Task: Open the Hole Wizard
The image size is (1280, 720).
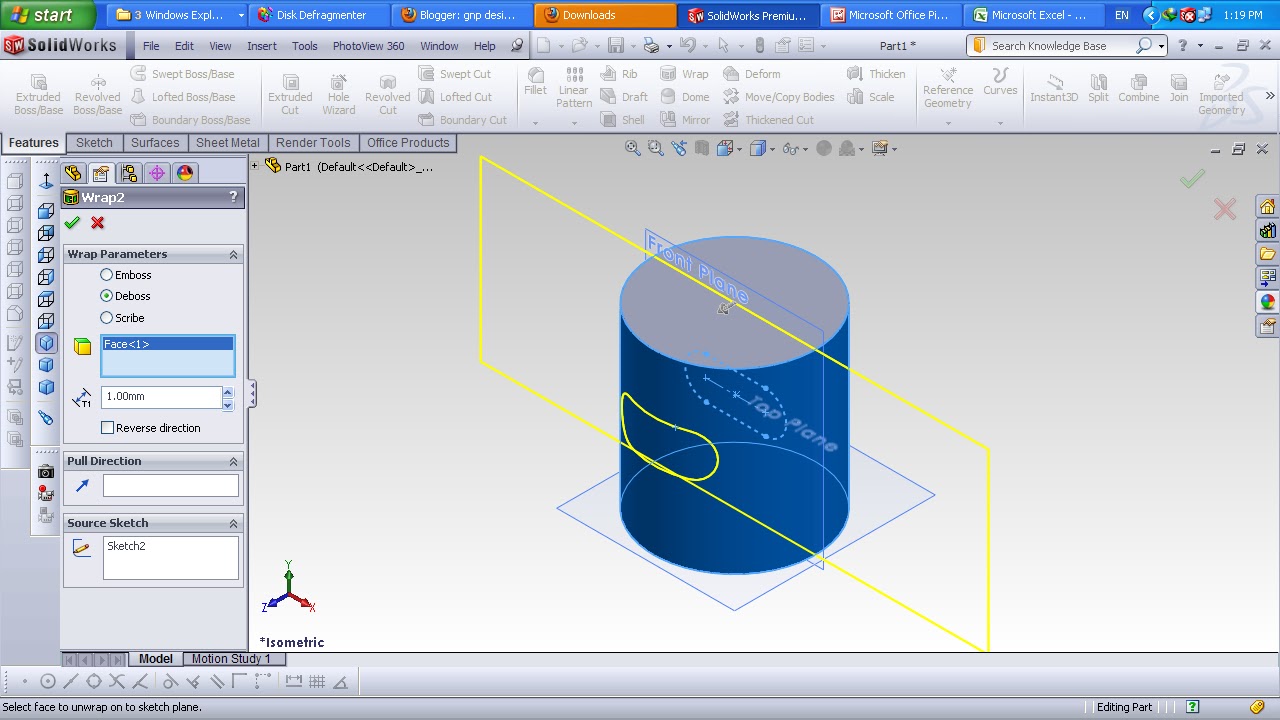Action: click(x=338, y=90)
